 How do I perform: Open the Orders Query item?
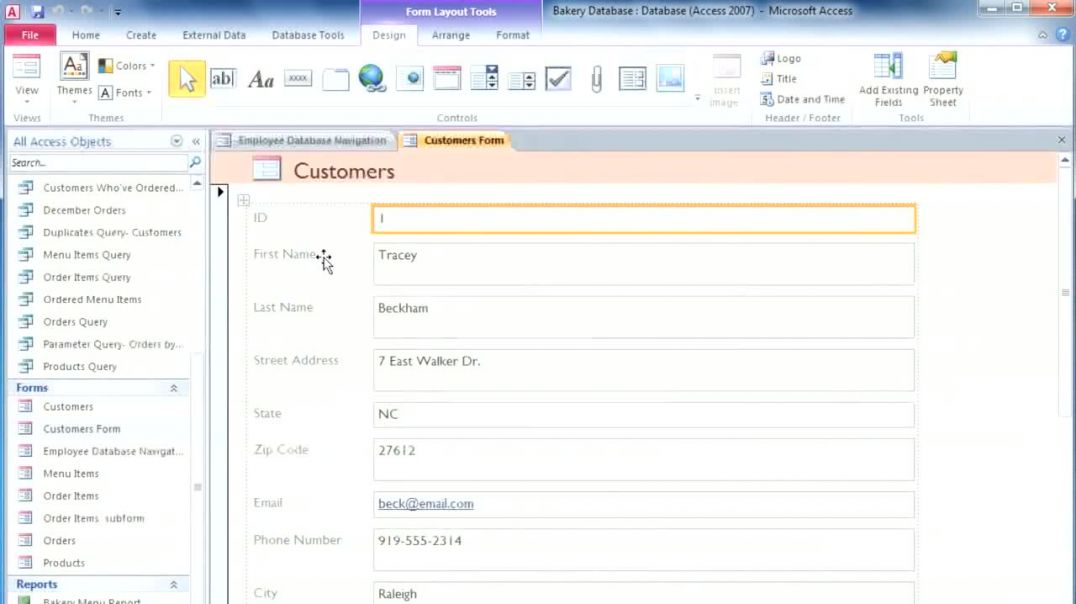point(75,322)
